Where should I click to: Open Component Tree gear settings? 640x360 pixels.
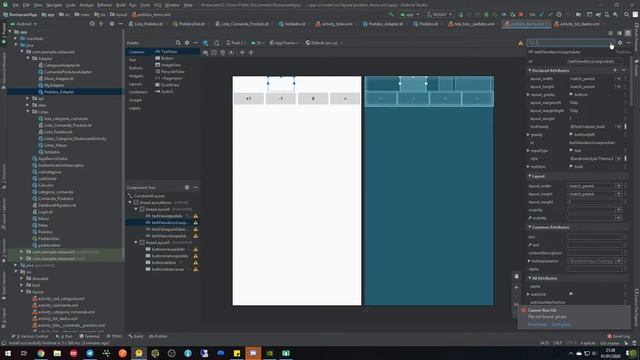187,187
